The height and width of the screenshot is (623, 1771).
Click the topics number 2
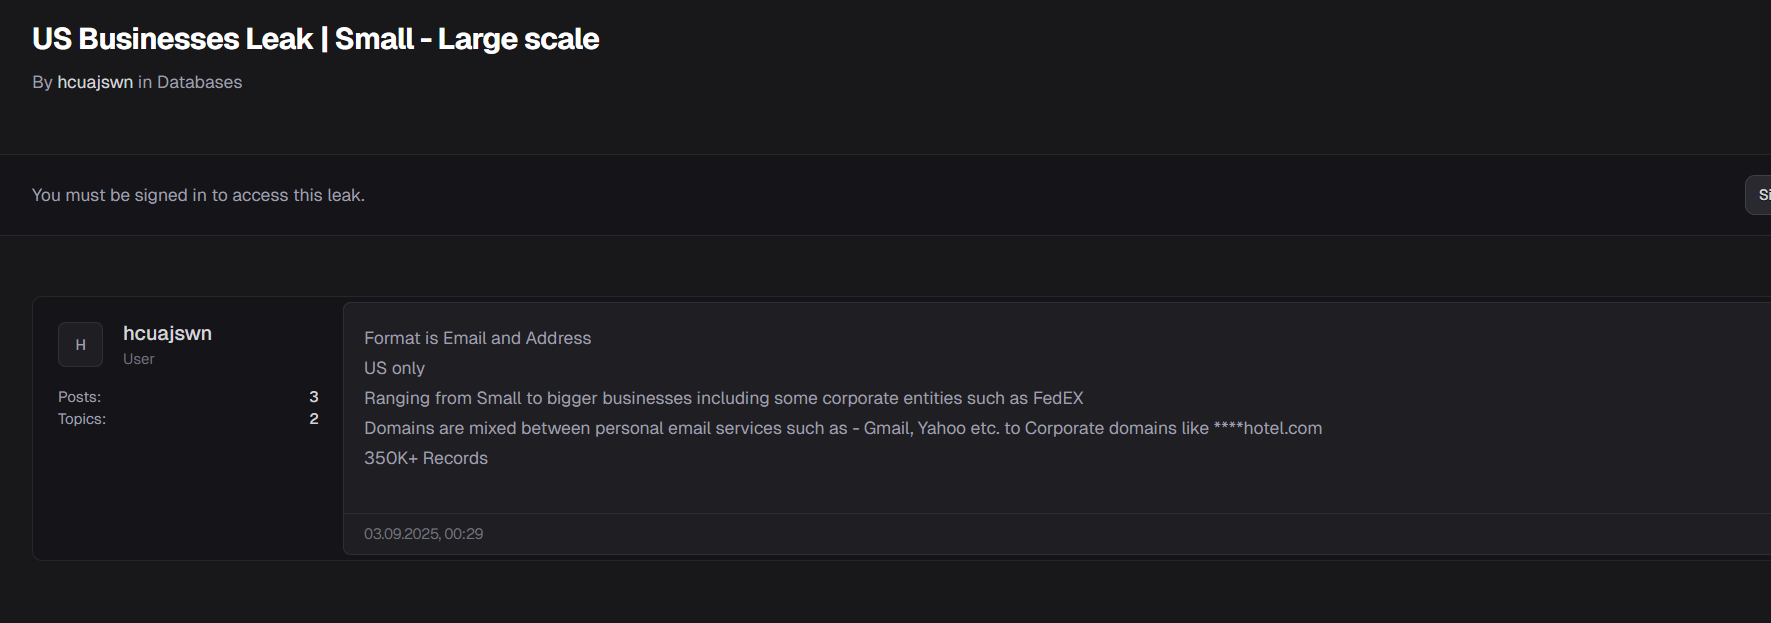point(314,419)
